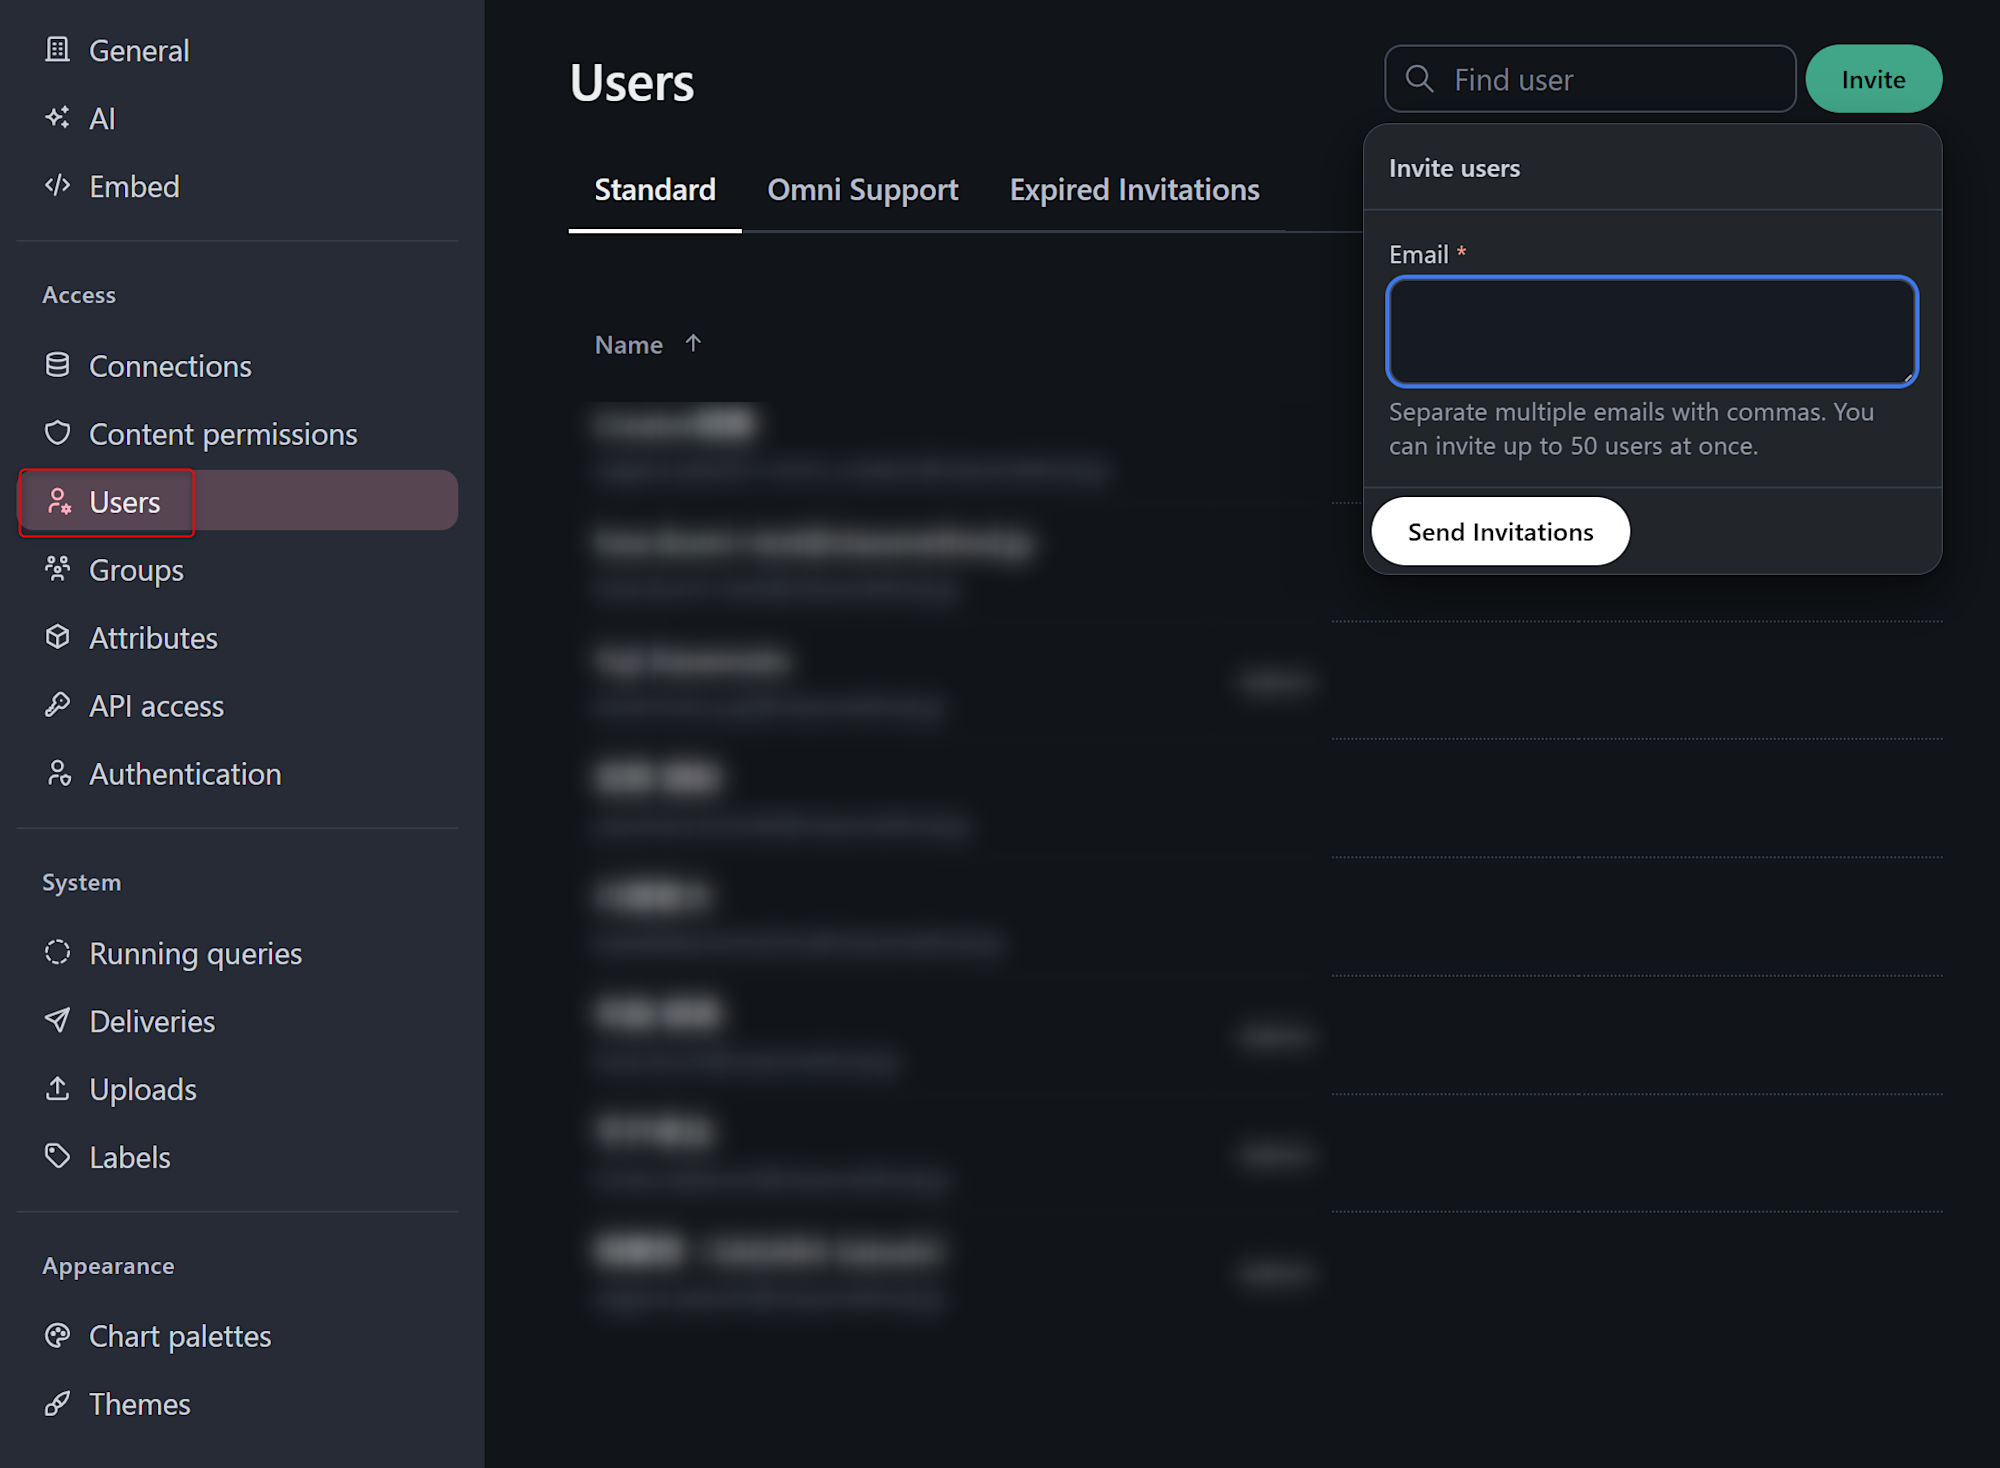Click the API access key icon
2000x1468 pixels.
pyautogui.click(x=58, y=705)
